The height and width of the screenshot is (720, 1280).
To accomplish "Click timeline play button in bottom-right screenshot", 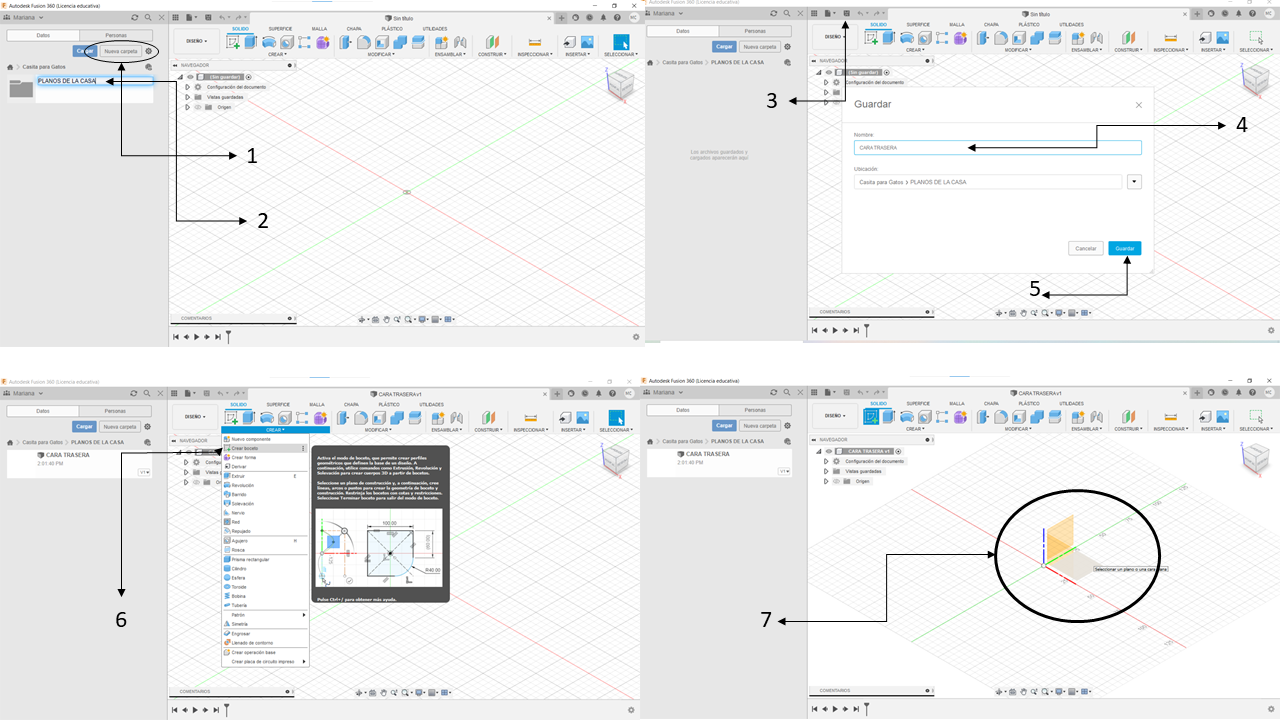I will pyautogui.click(x=836, y=709).
